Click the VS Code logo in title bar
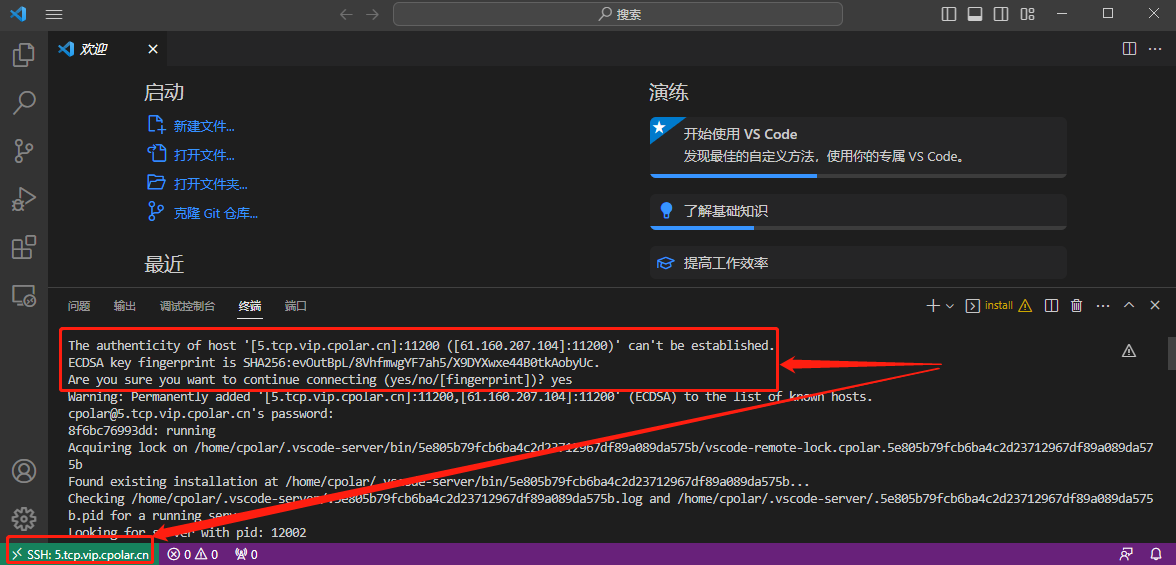Viewport: 1176px width, 565px height. pos(19,14)
